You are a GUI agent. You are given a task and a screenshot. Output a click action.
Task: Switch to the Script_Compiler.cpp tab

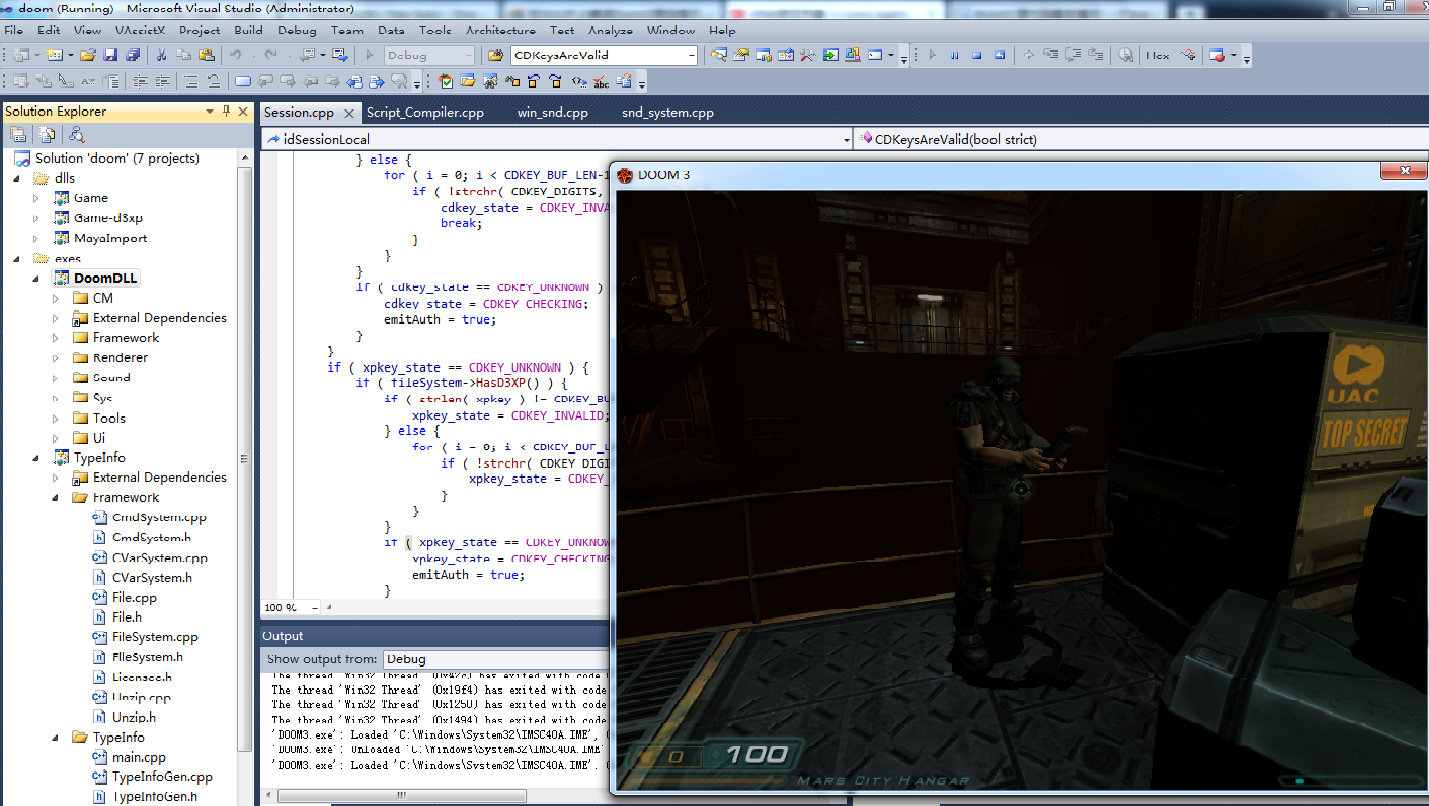(x=425, y=113)
